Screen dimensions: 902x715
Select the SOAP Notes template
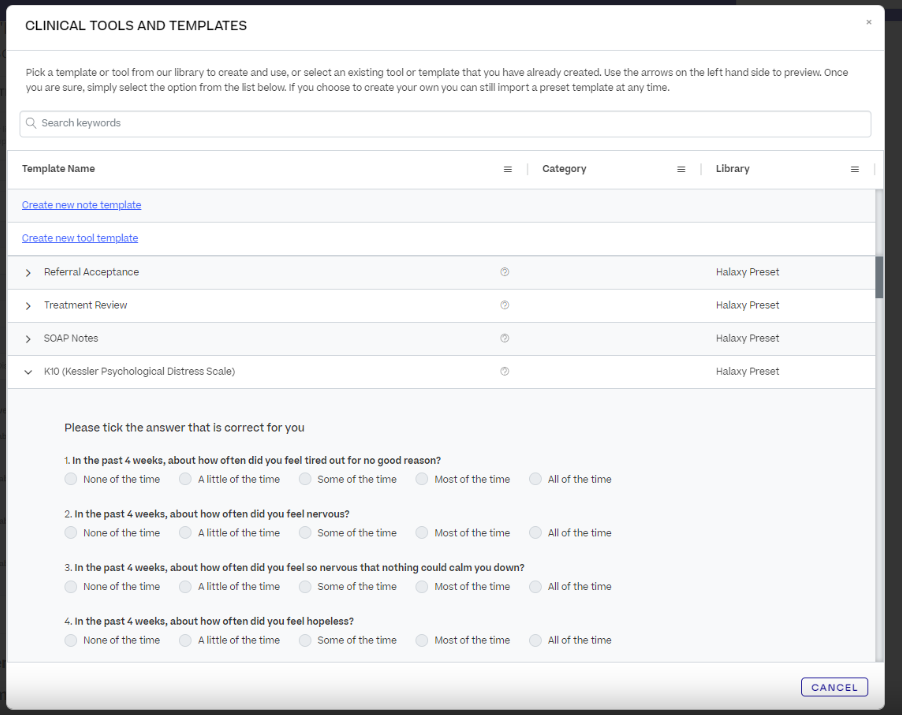(x=71, y=338)
